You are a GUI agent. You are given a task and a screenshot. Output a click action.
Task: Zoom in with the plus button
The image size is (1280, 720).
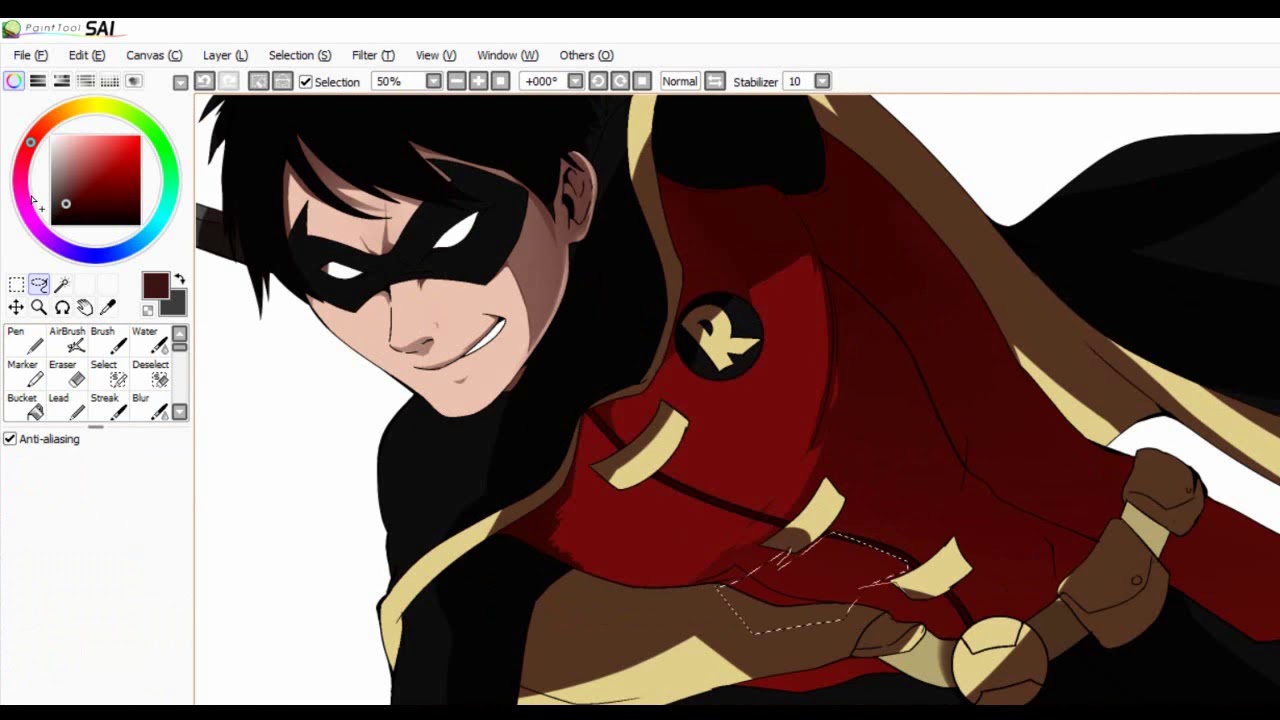[479, 81]
